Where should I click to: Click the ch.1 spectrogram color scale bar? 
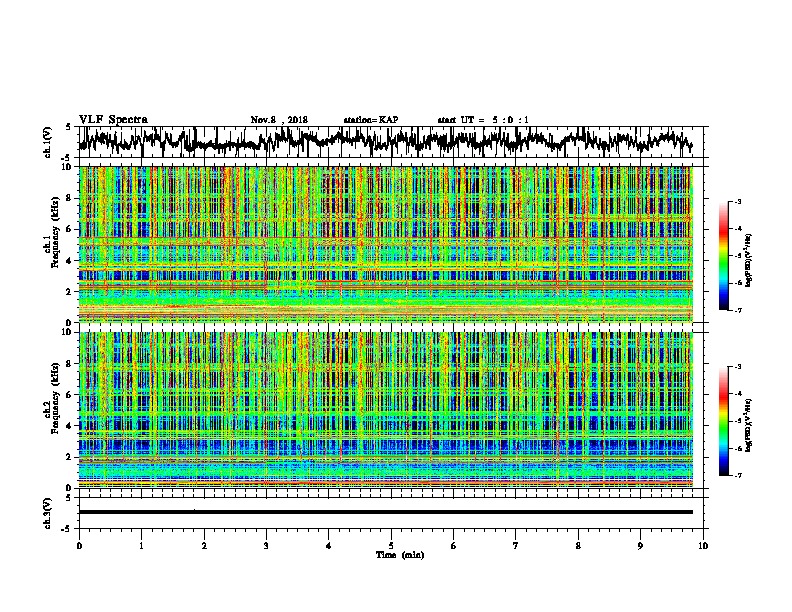pos(723,256)
